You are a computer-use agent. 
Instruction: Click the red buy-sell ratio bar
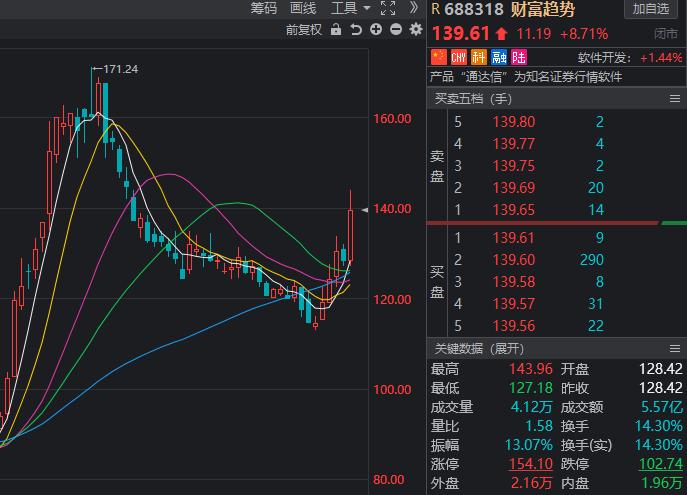(x=543, y=223)
